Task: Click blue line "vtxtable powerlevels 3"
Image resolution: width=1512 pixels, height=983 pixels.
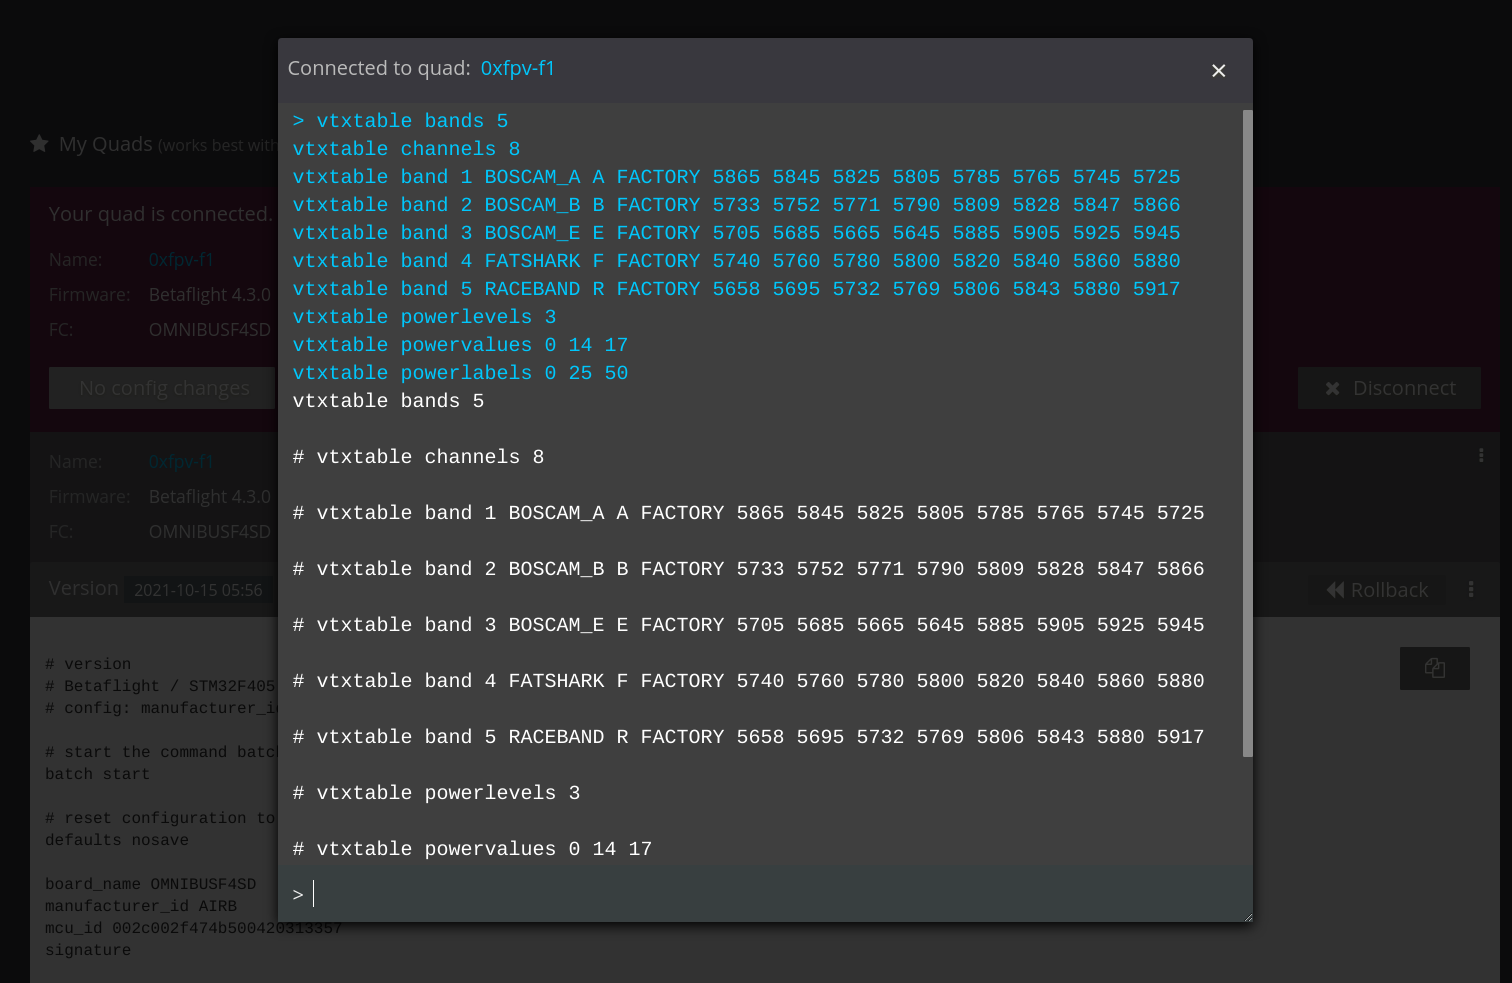Action: [424, 317]
